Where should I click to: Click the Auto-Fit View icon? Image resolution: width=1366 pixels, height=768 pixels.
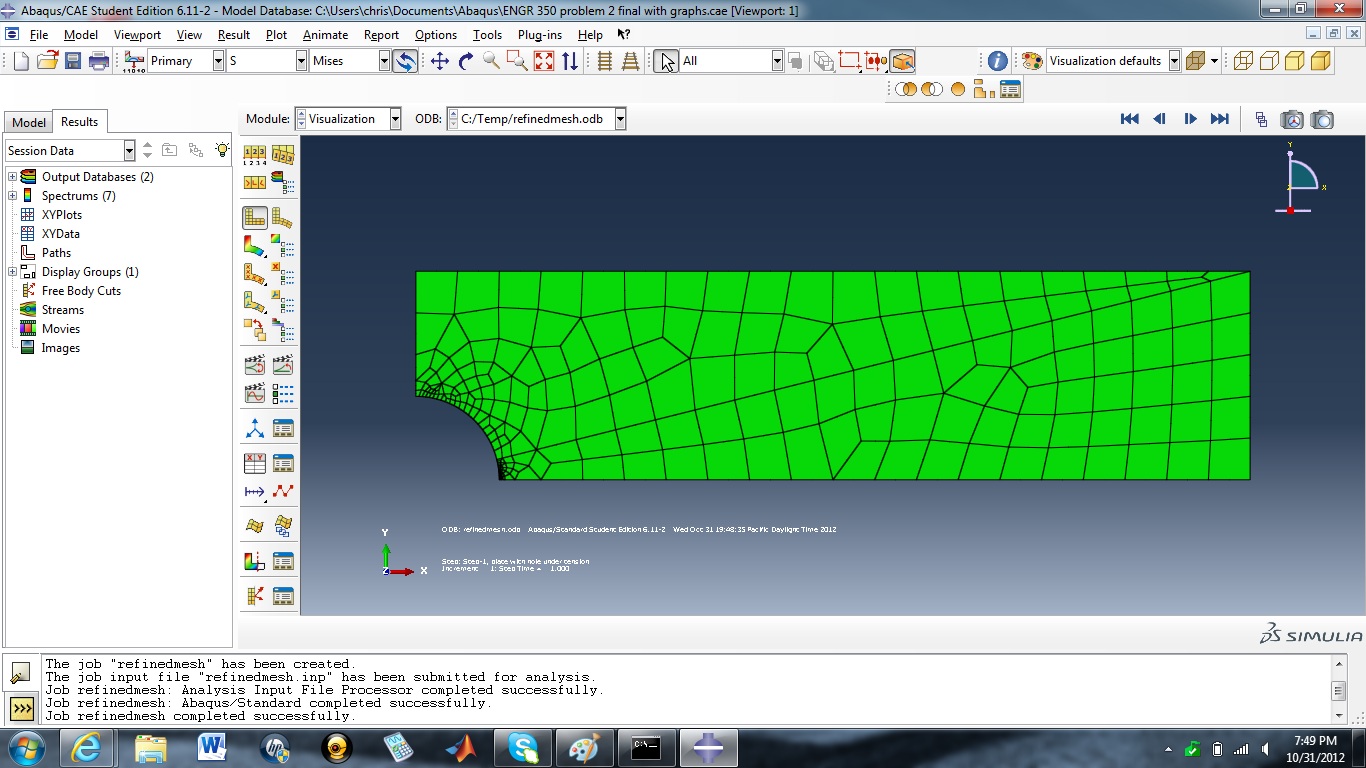(x=543, y=61)
